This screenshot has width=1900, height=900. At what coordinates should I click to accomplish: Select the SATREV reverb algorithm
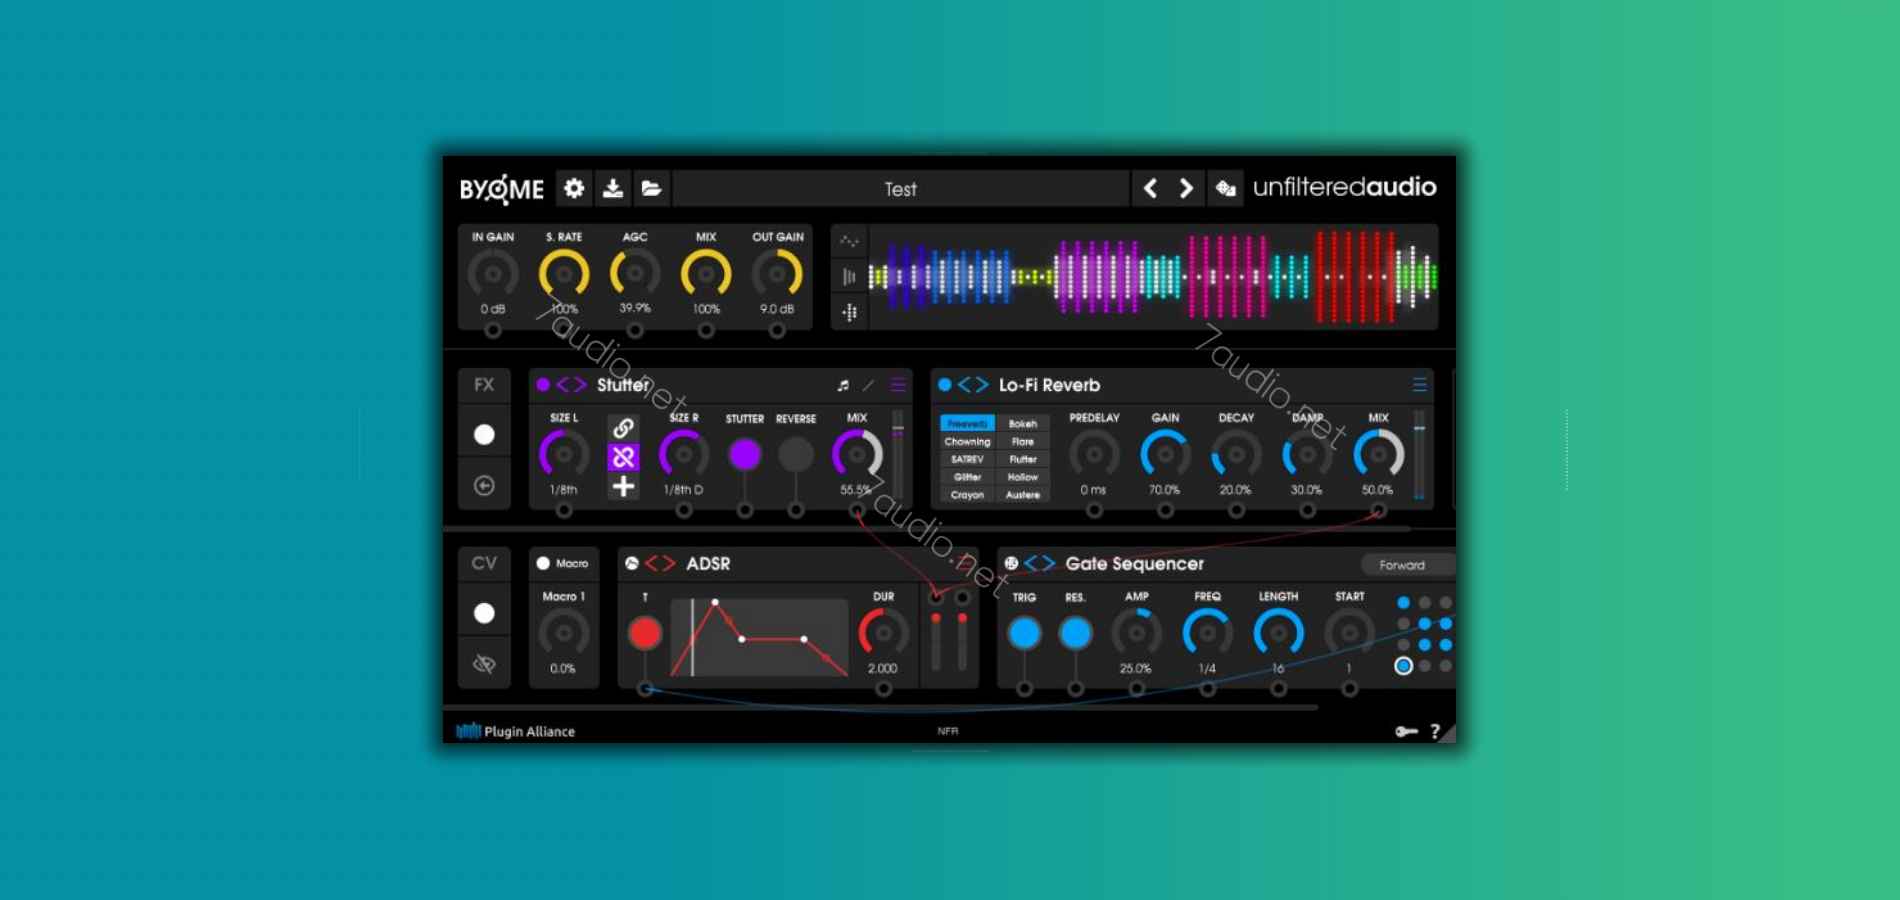(967, 459)
